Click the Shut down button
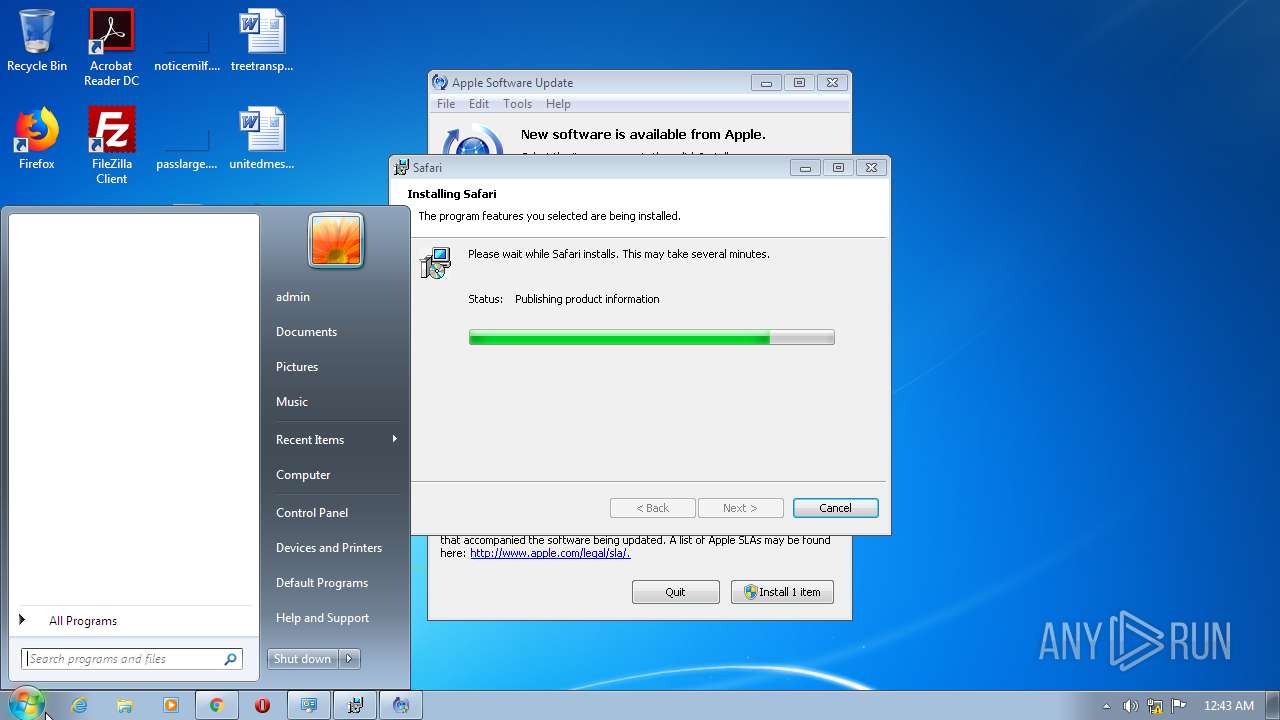 303,659
